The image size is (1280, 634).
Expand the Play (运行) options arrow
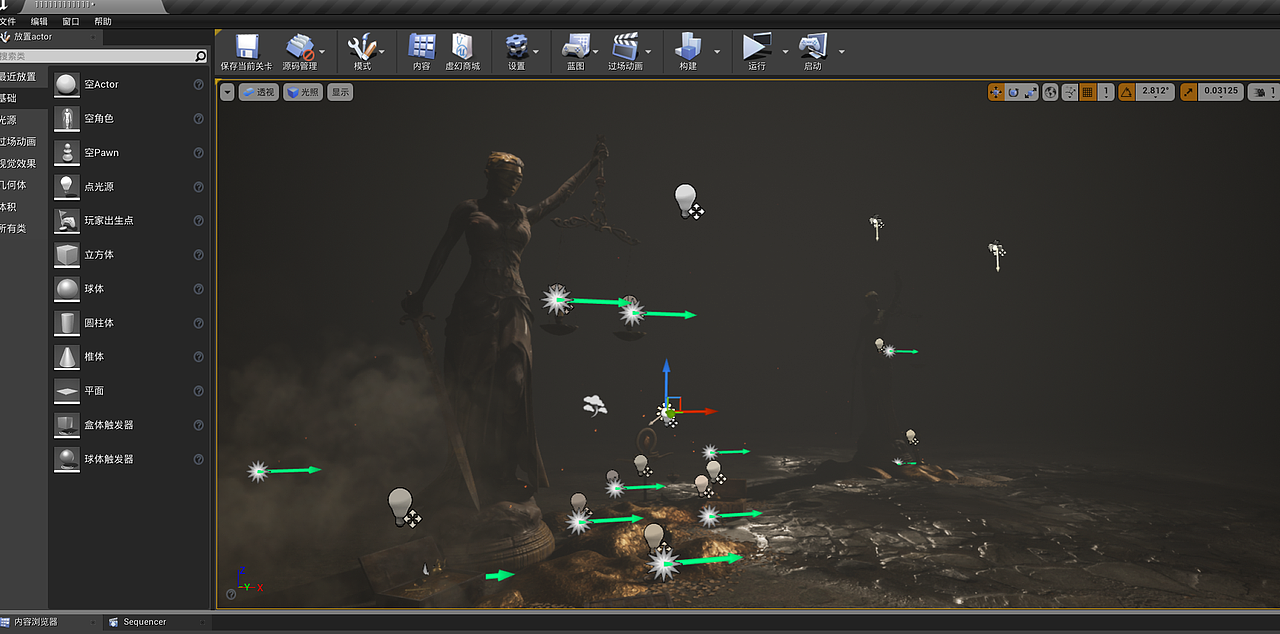click(x=785, y=51)
